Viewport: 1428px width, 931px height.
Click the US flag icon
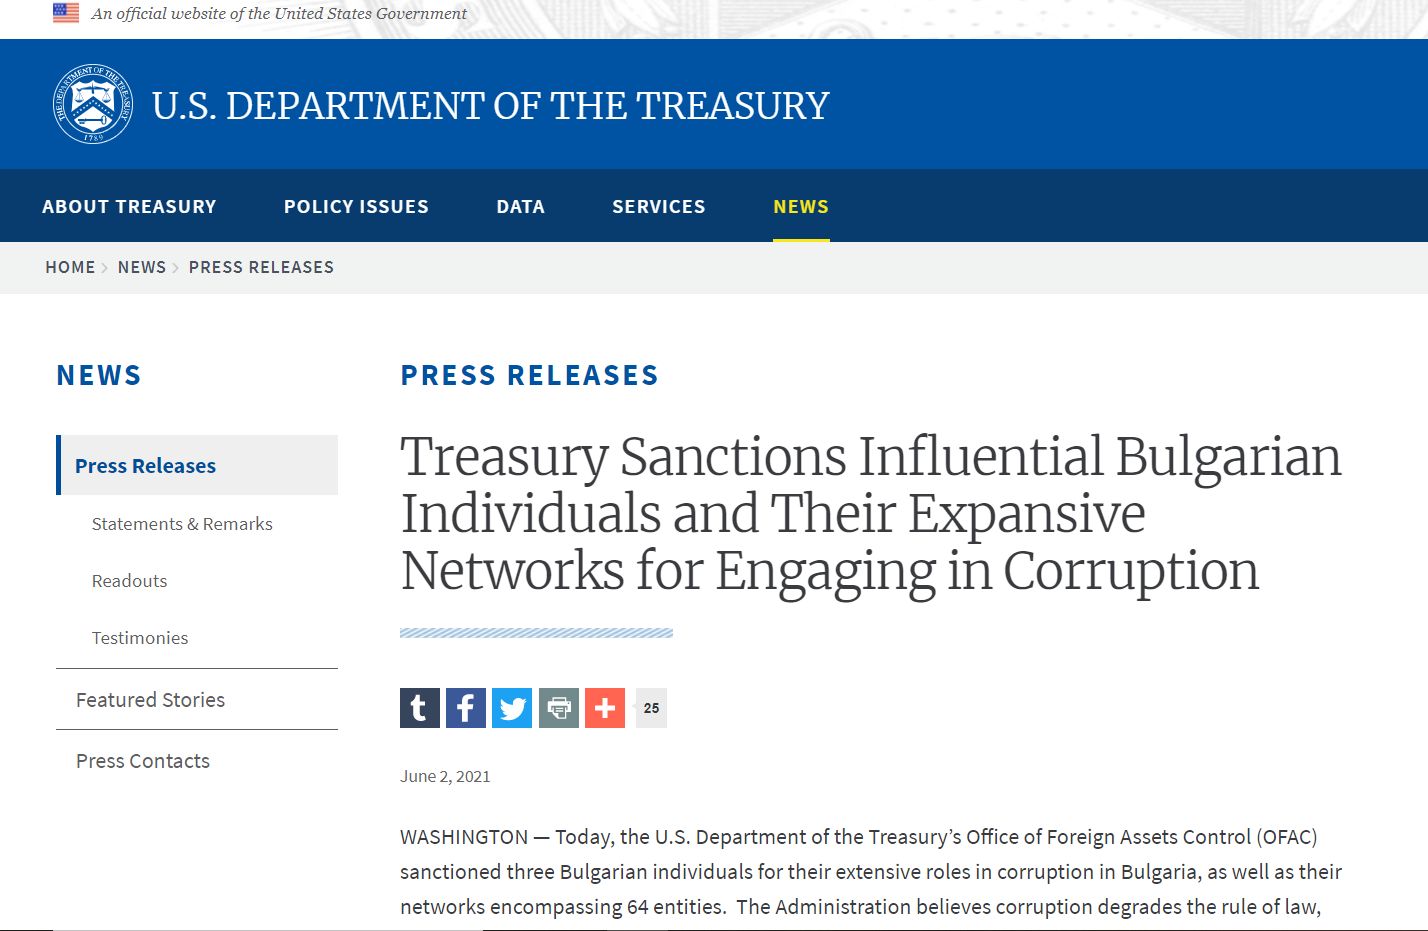click(x=66, y=13)
